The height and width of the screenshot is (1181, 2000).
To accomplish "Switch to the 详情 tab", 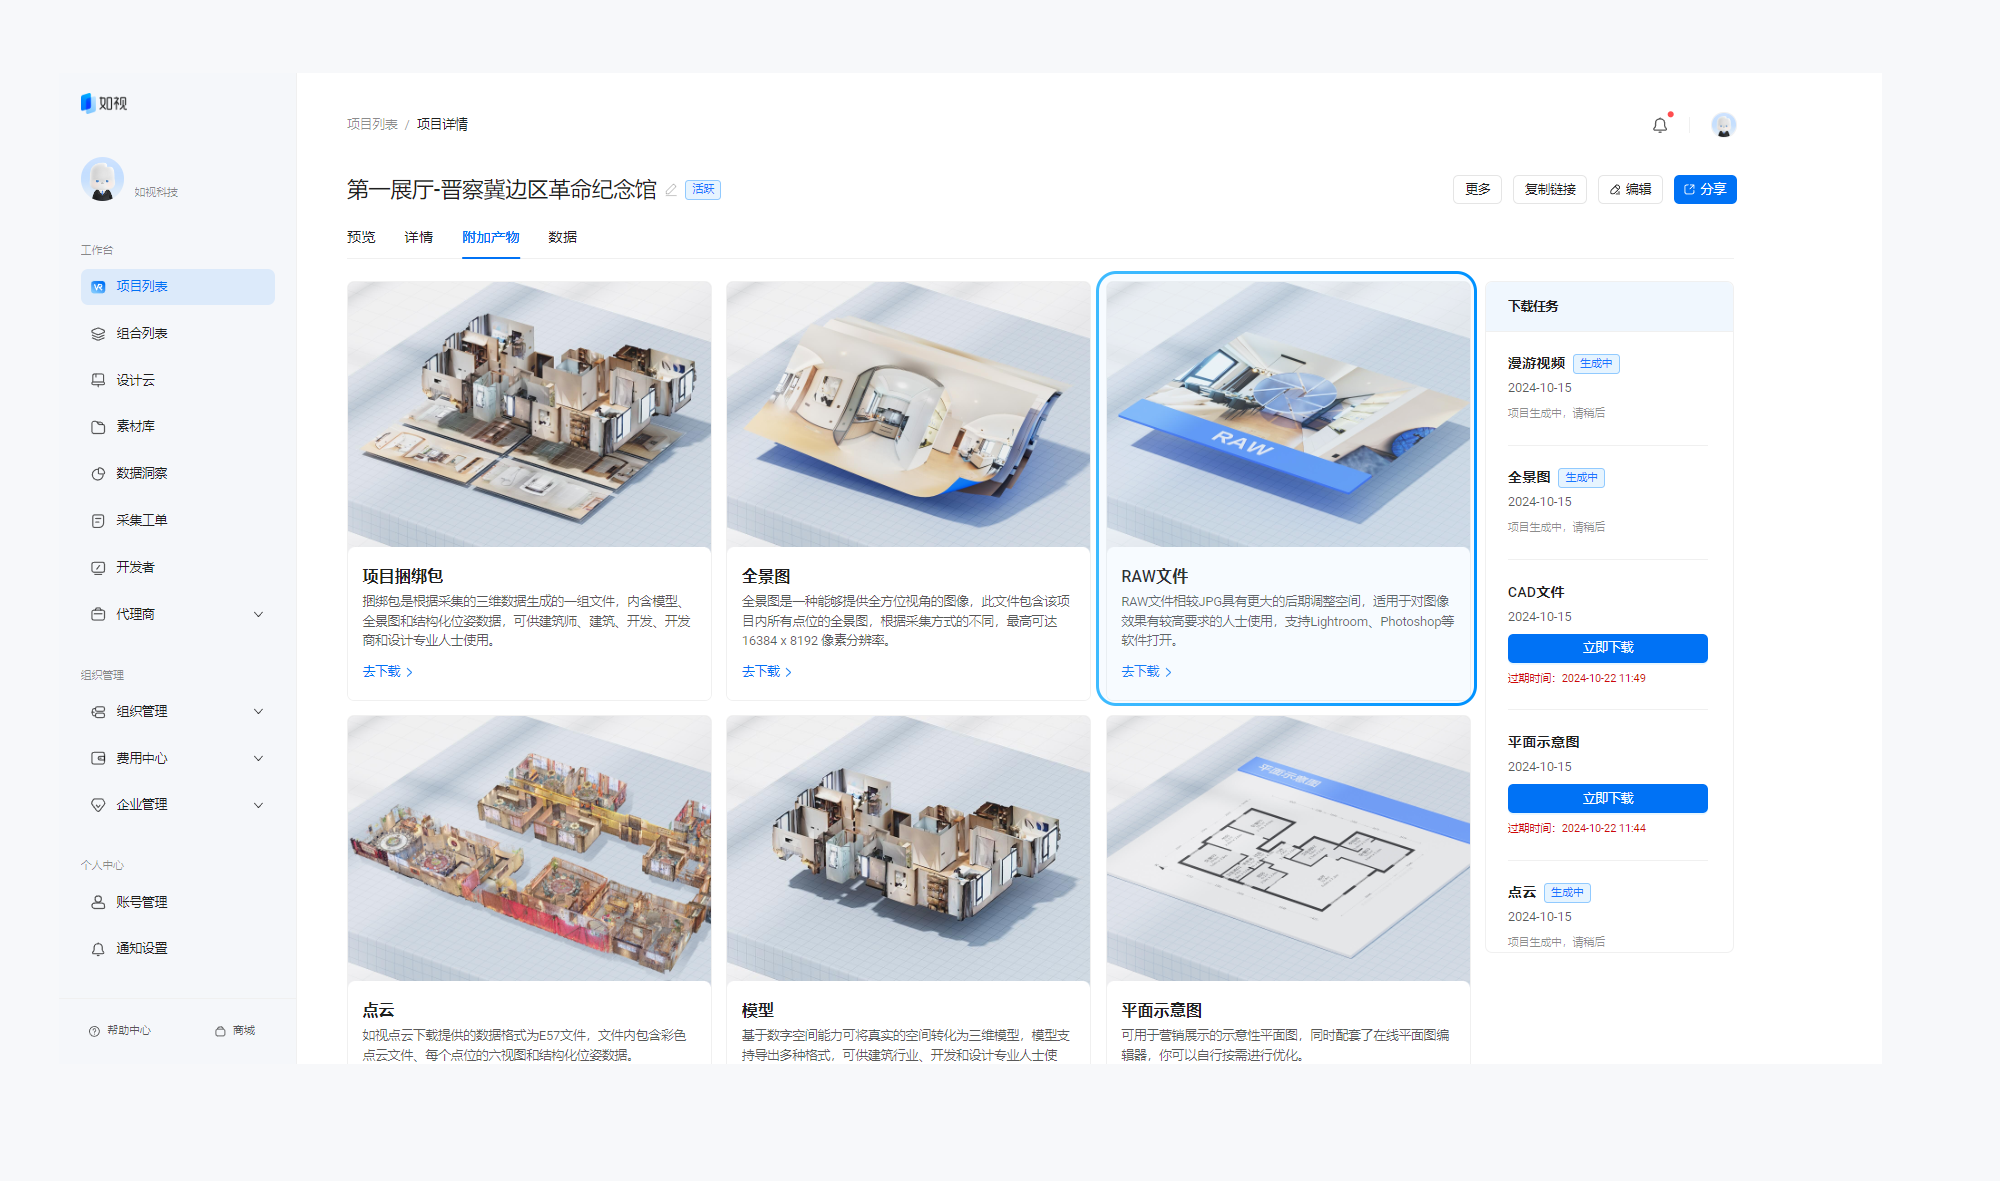I will click(419, 237).
